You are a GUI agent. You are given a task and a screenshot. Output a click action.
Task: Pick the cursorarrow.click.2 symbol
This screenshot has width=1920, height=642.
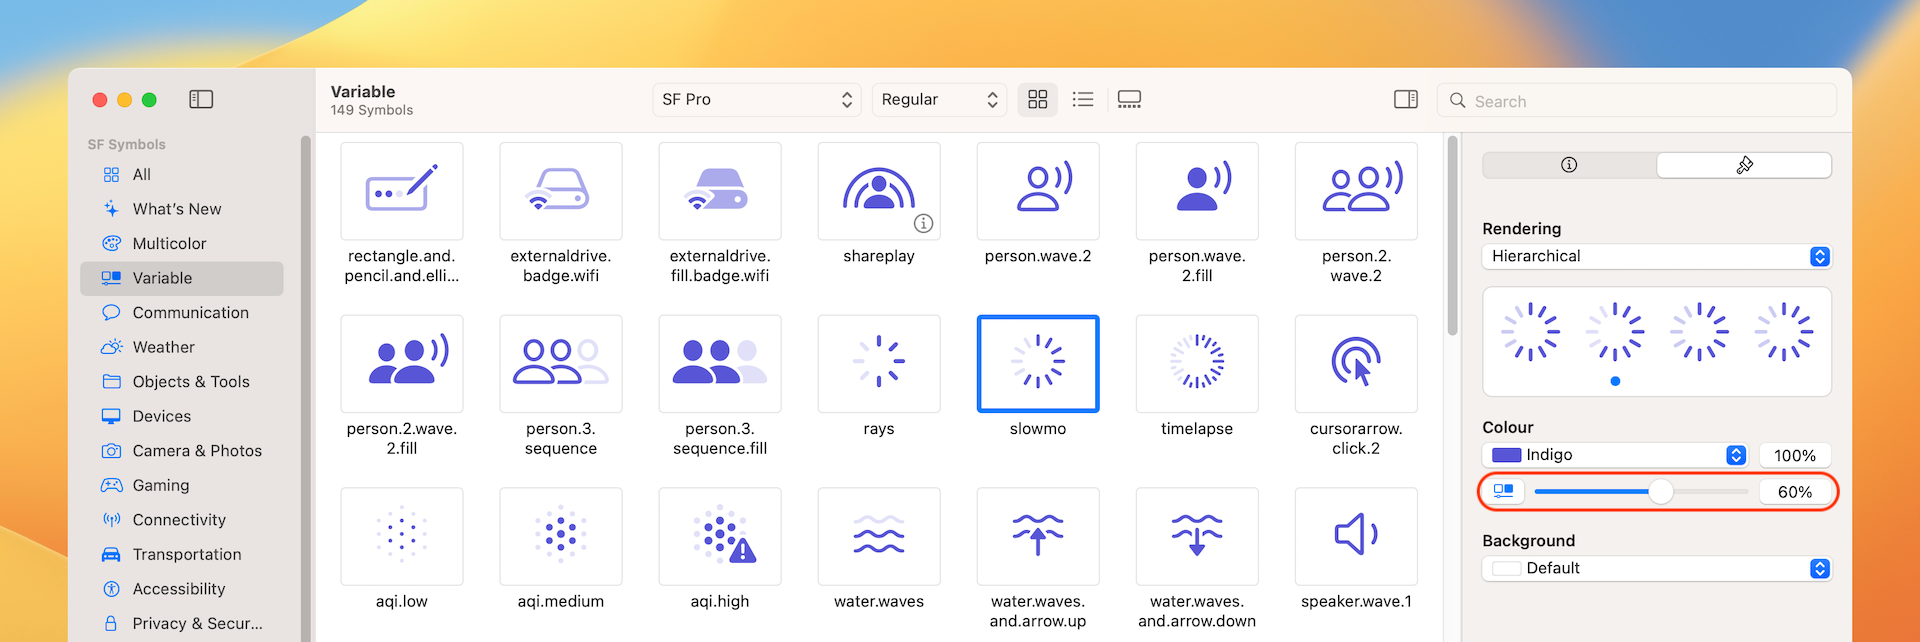[1355, 364]
